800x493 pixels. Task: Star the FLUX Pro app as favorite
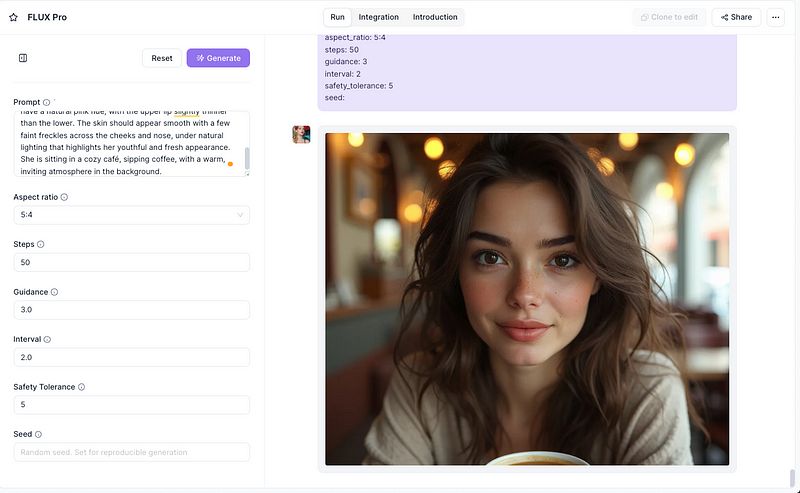[13, 17]
